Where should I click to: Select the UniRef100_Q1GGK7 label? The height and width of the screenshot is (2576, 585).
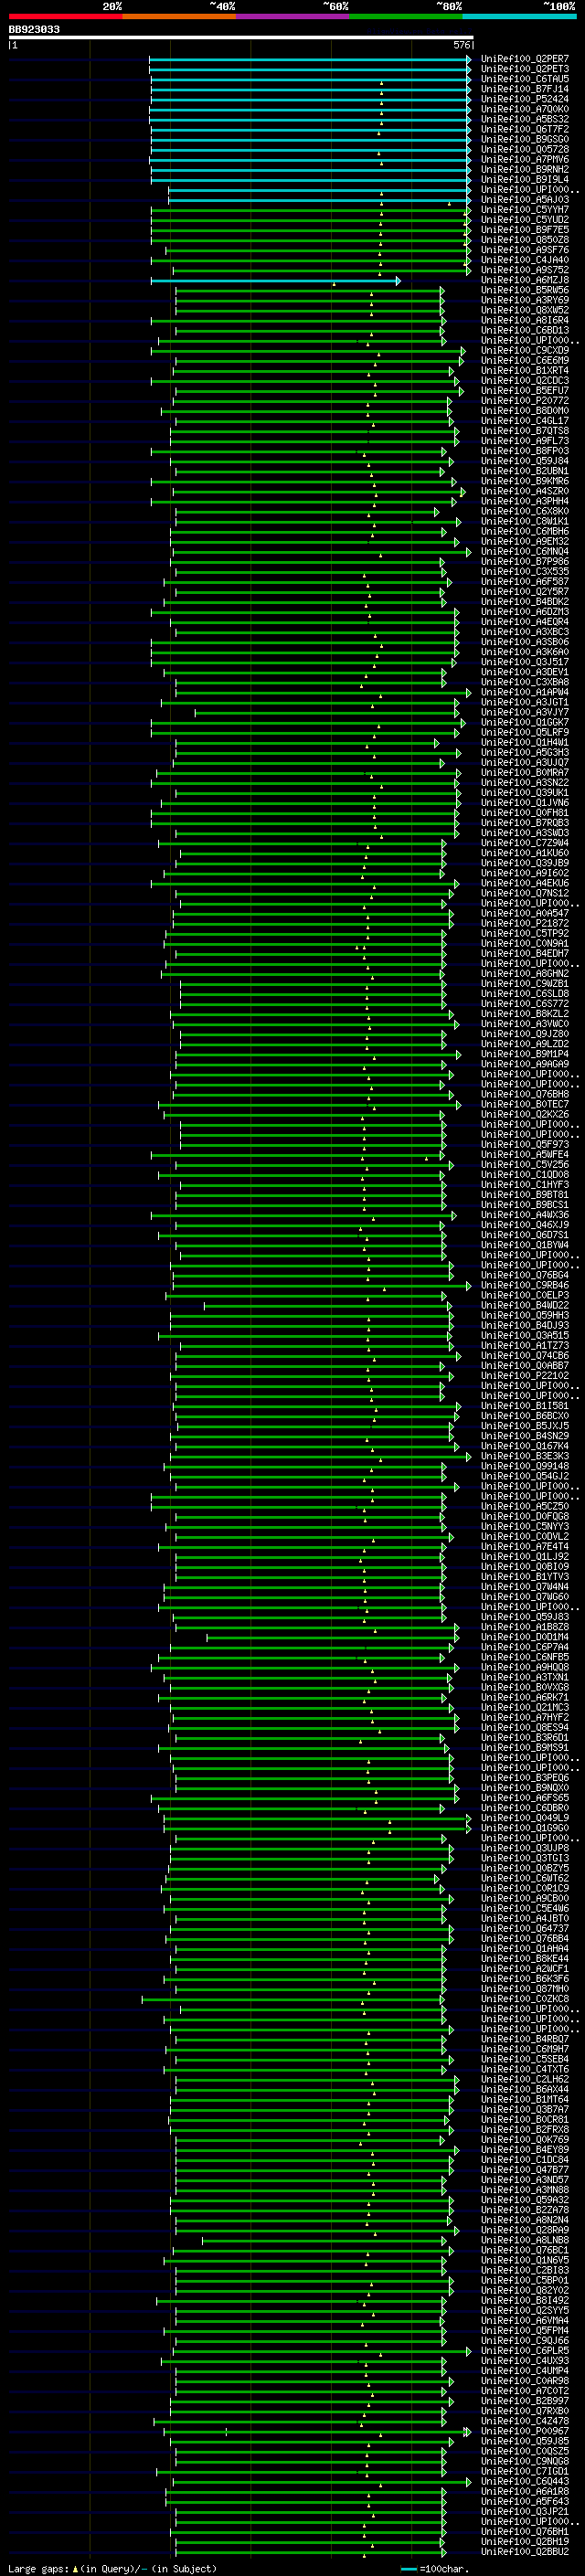[x=524, y=723]
